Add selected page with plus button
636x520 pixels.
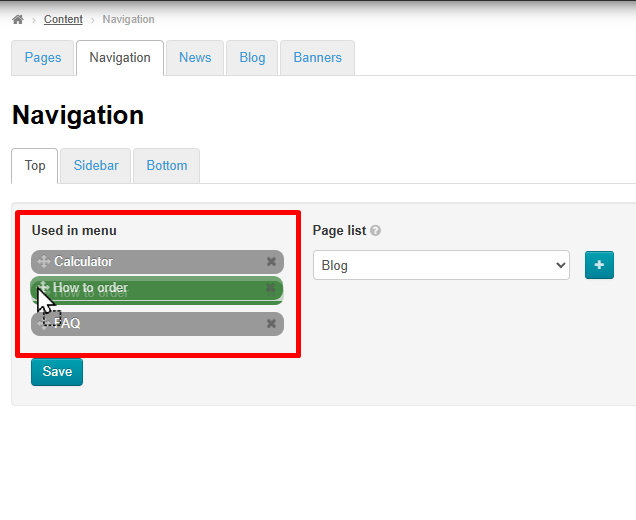tap(599, 265)
